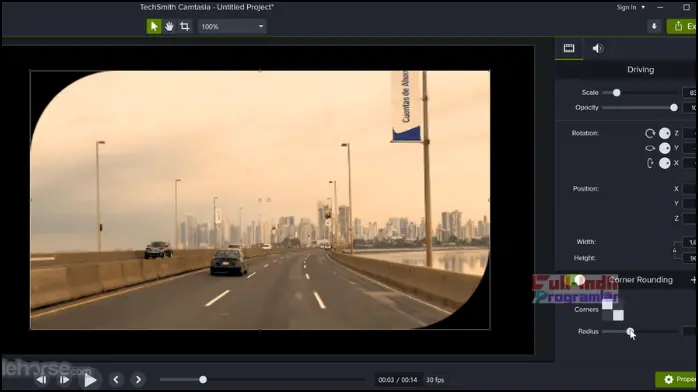
Task: Click the X rotation dial
Action: (x=665, y=163)
